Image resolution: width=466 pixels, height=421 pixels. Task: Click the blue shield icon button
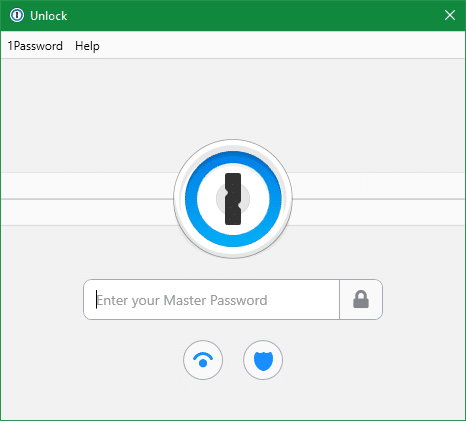click(x=263, y=360)
